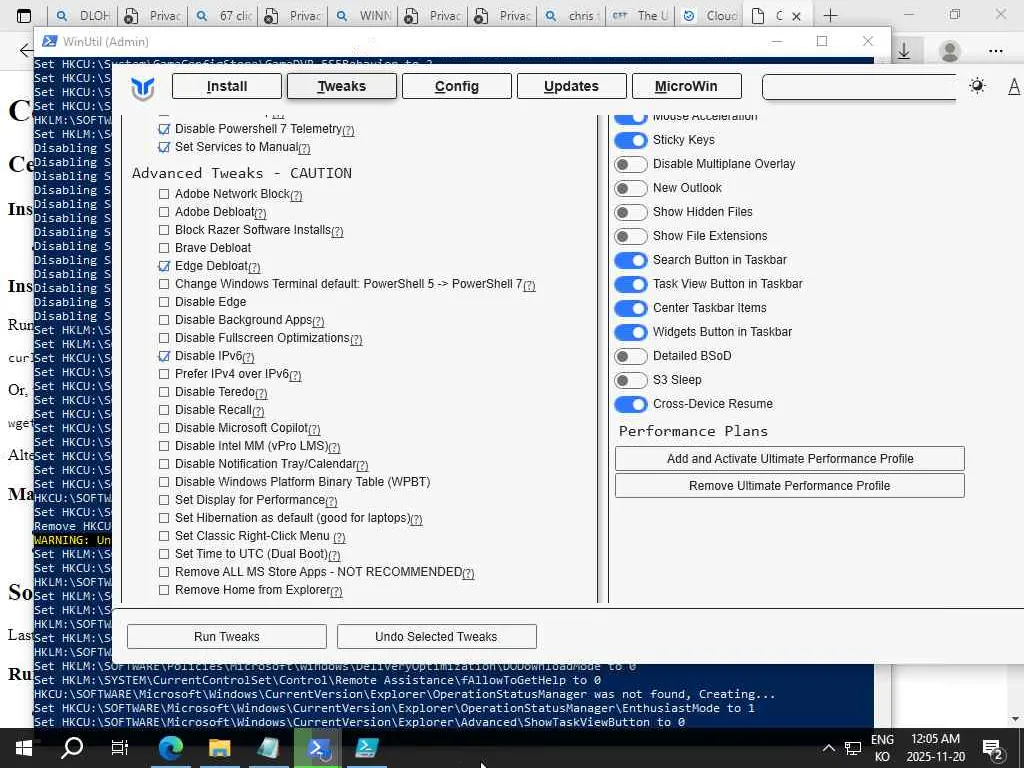Click the WinUtil logo icon
The width and height of the screenshot is (1024, 768).
coord(142,88)
